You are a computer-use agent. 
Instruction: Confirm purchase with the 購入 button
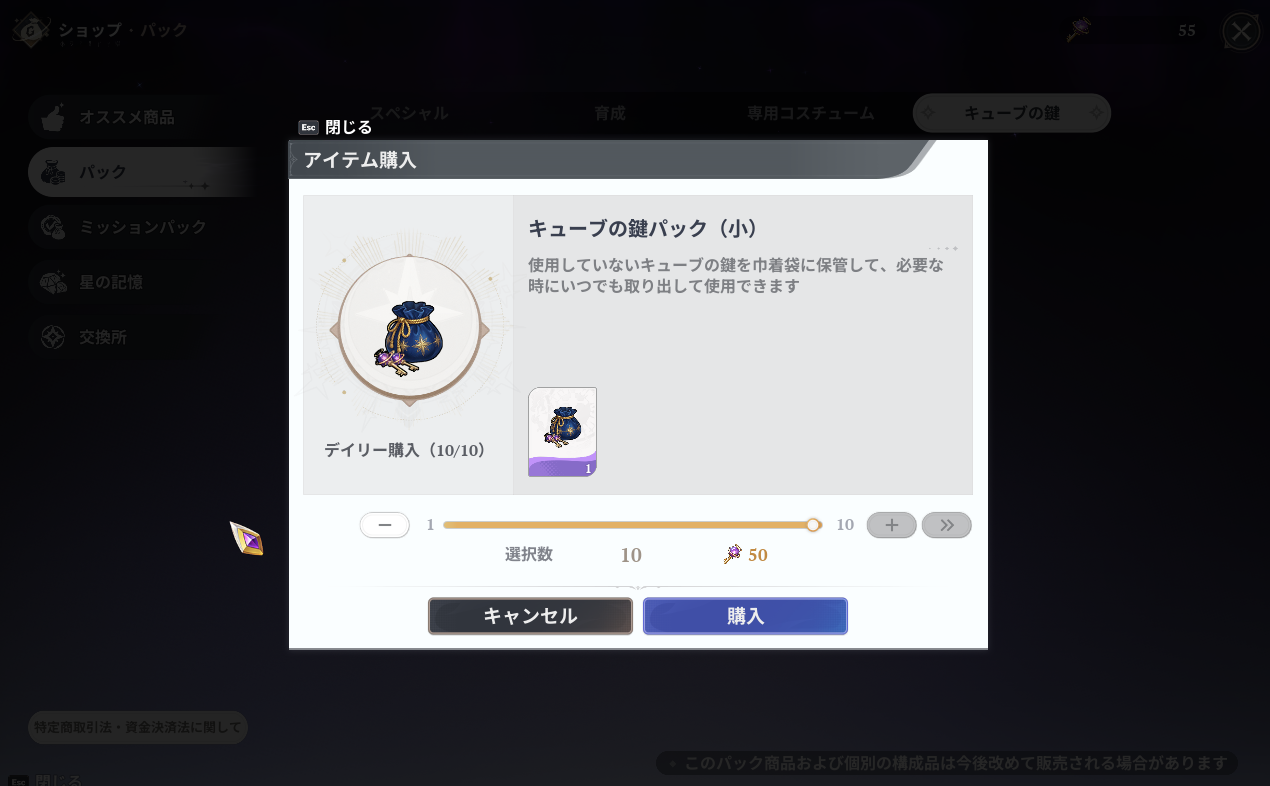(745, 616)
